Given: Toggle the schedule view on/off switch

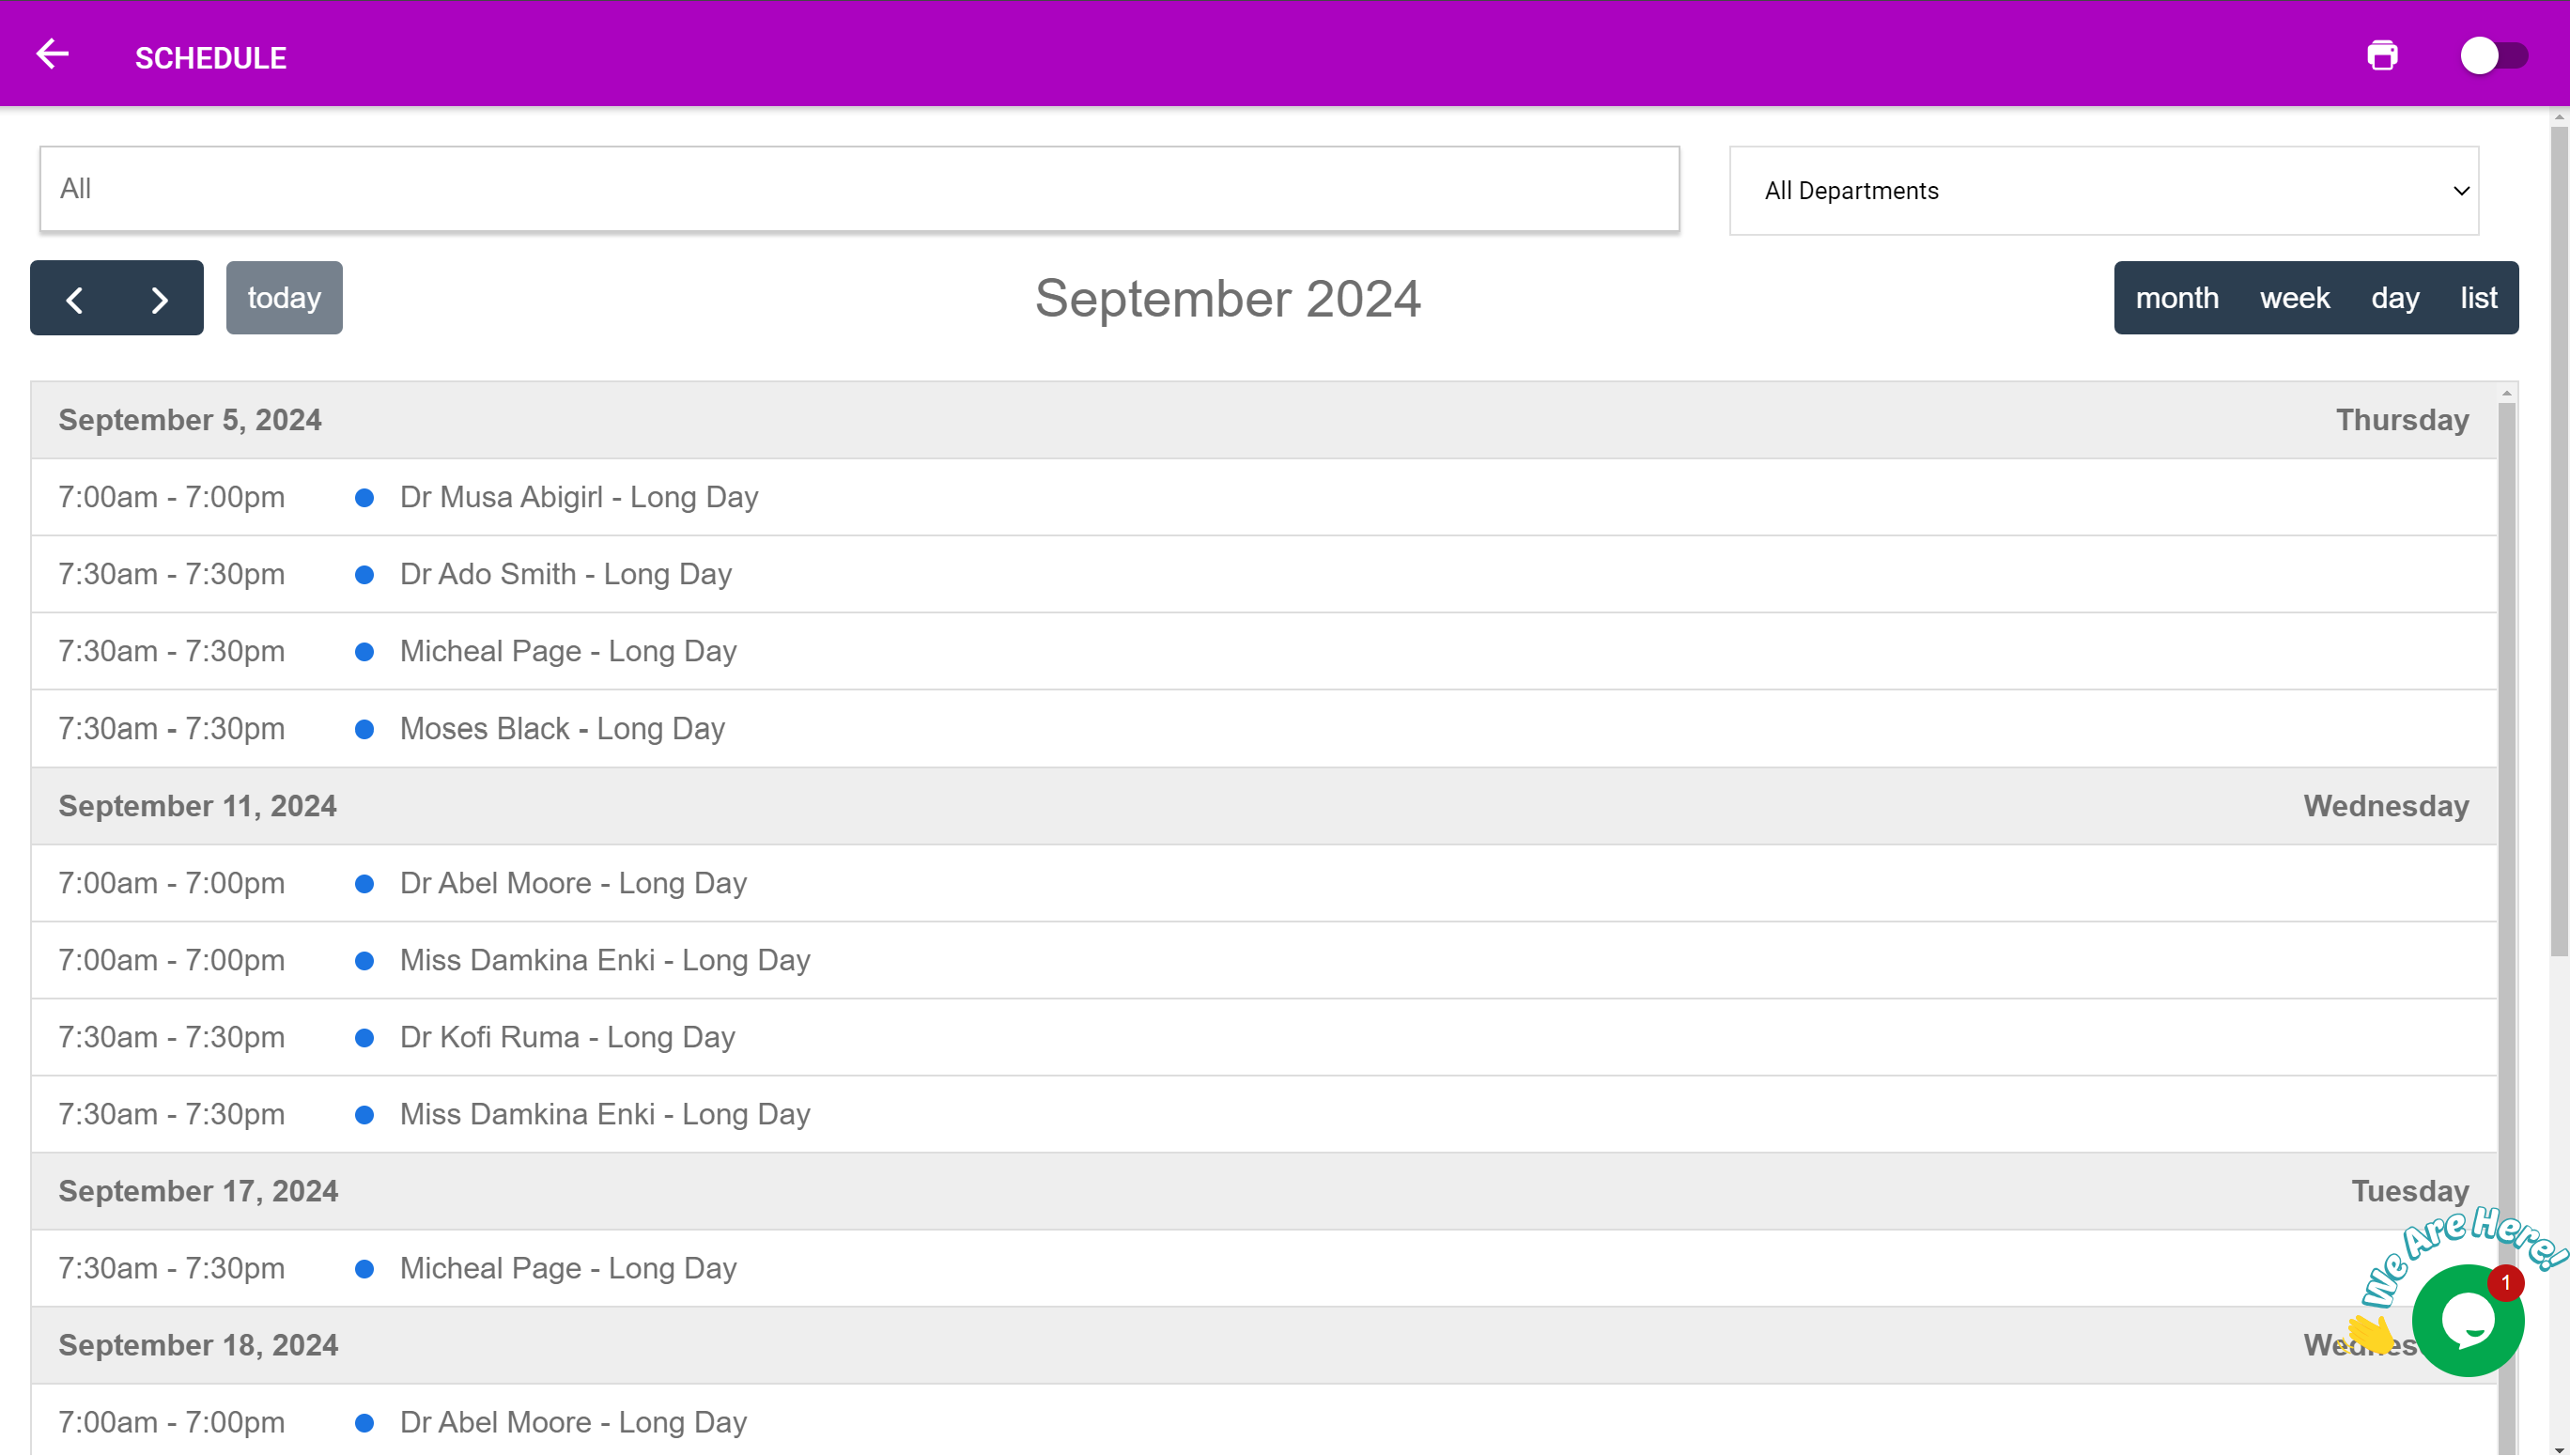Looking at the screenshot, I should pyautogui.click(x=2490, y=56).
